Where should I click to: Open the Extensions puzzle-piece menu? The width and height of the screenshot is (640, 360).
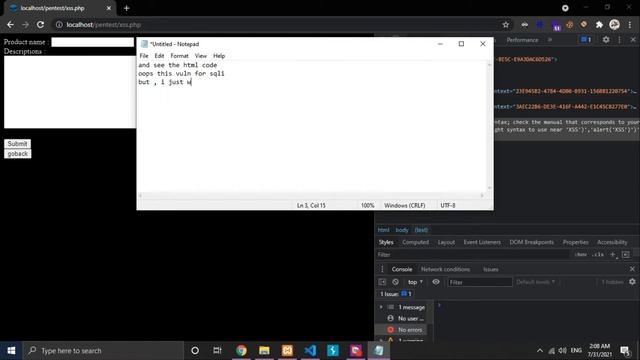(x=599, y=25)
